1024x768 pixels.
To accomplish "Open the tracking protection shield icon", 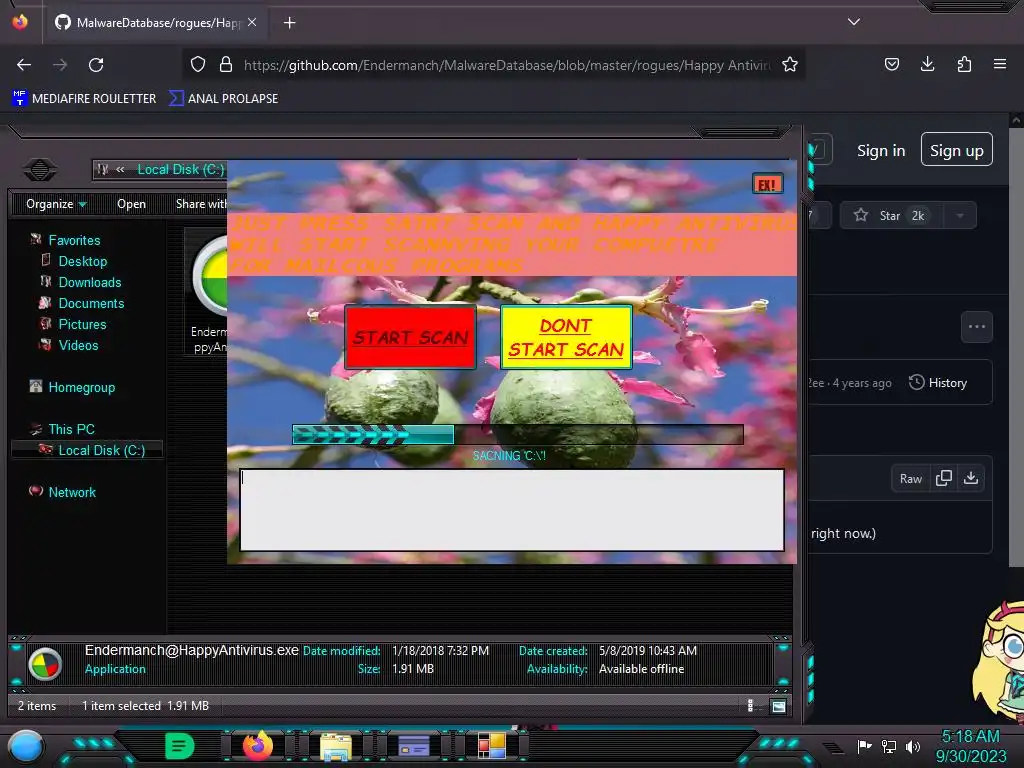I will coord(198,64).
